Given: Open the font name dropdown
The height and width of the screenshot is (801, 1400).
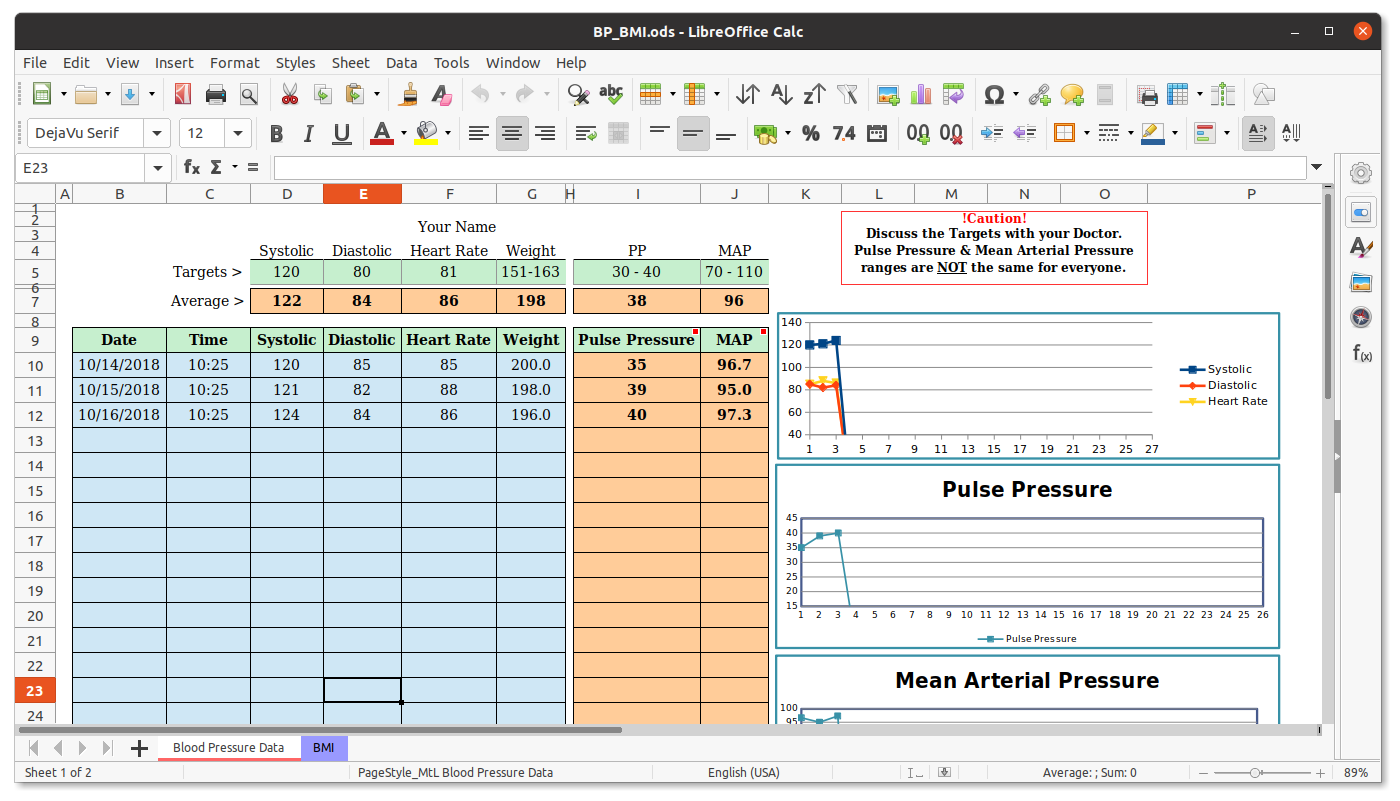Looking at the screenshot, I should (157, 132).
